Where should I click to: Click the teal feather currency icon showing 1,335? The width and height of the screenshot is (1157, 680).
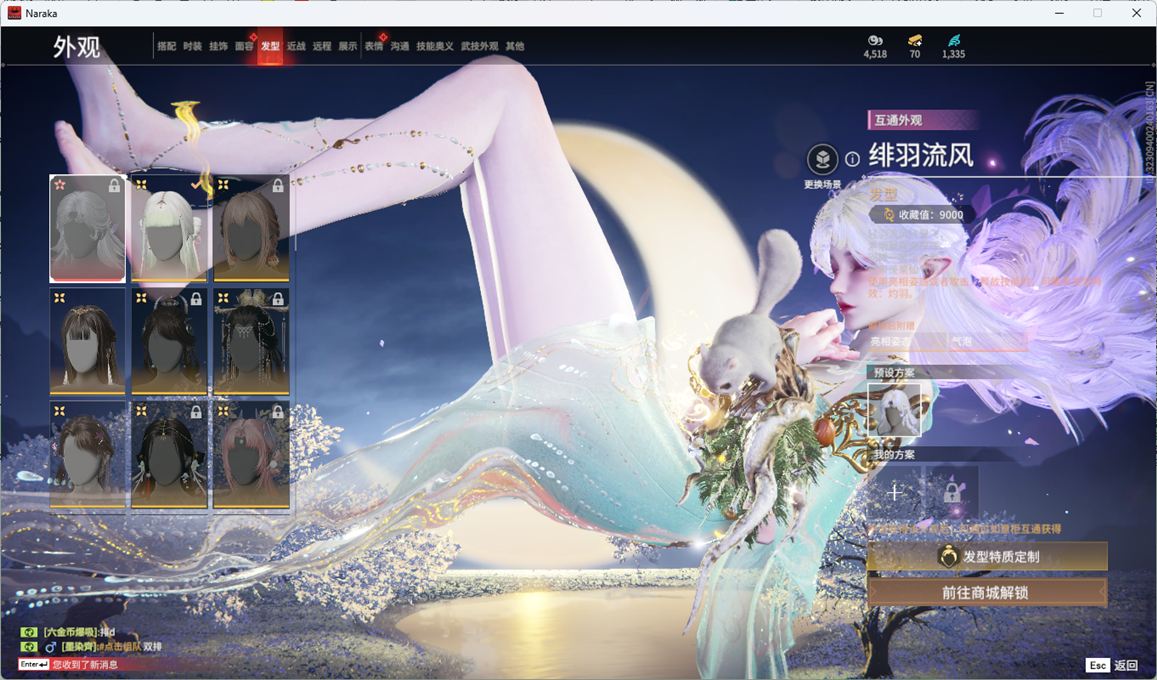coord(954,40)
